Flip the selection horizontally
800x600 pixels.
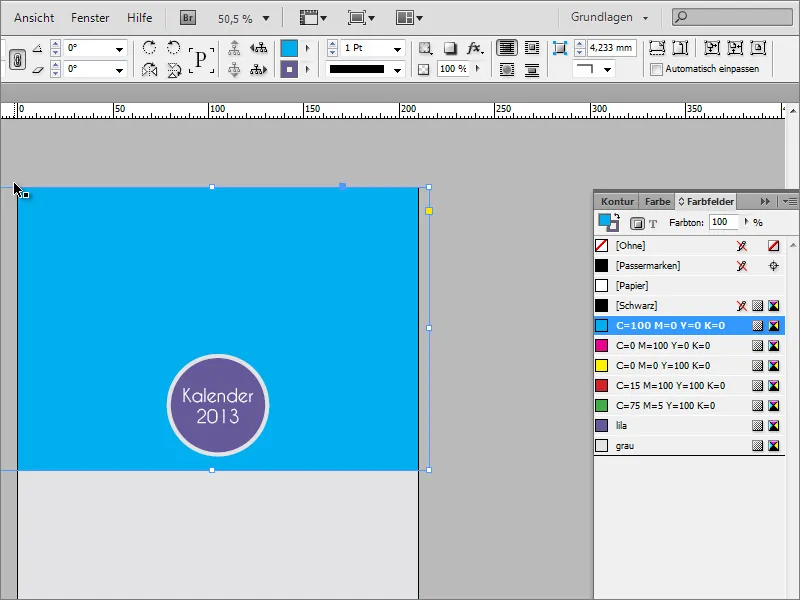coord(149,69)
